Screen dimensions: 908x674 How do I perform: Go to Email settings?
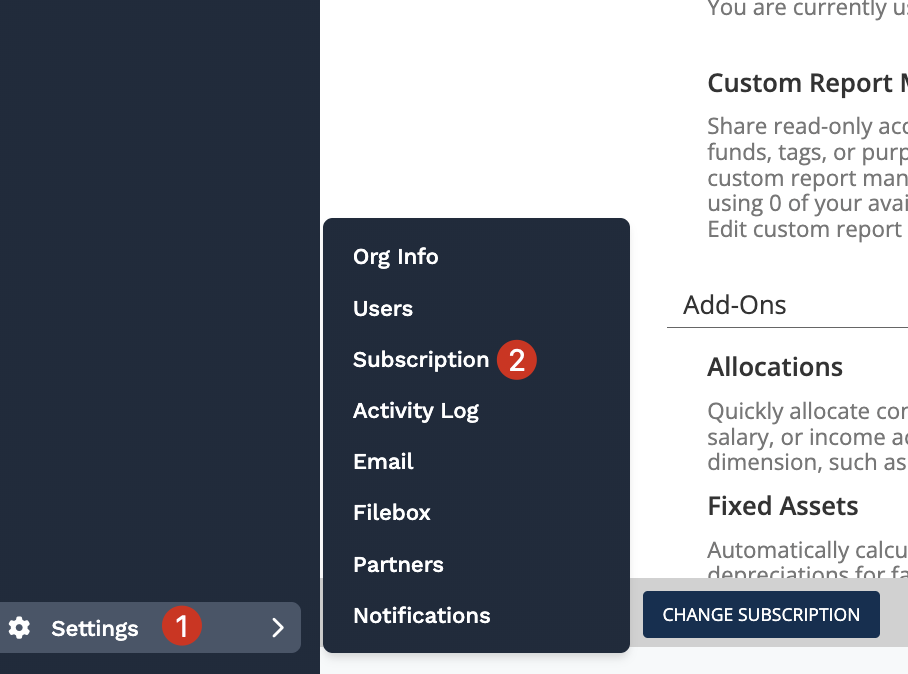(x=383, y=462)
